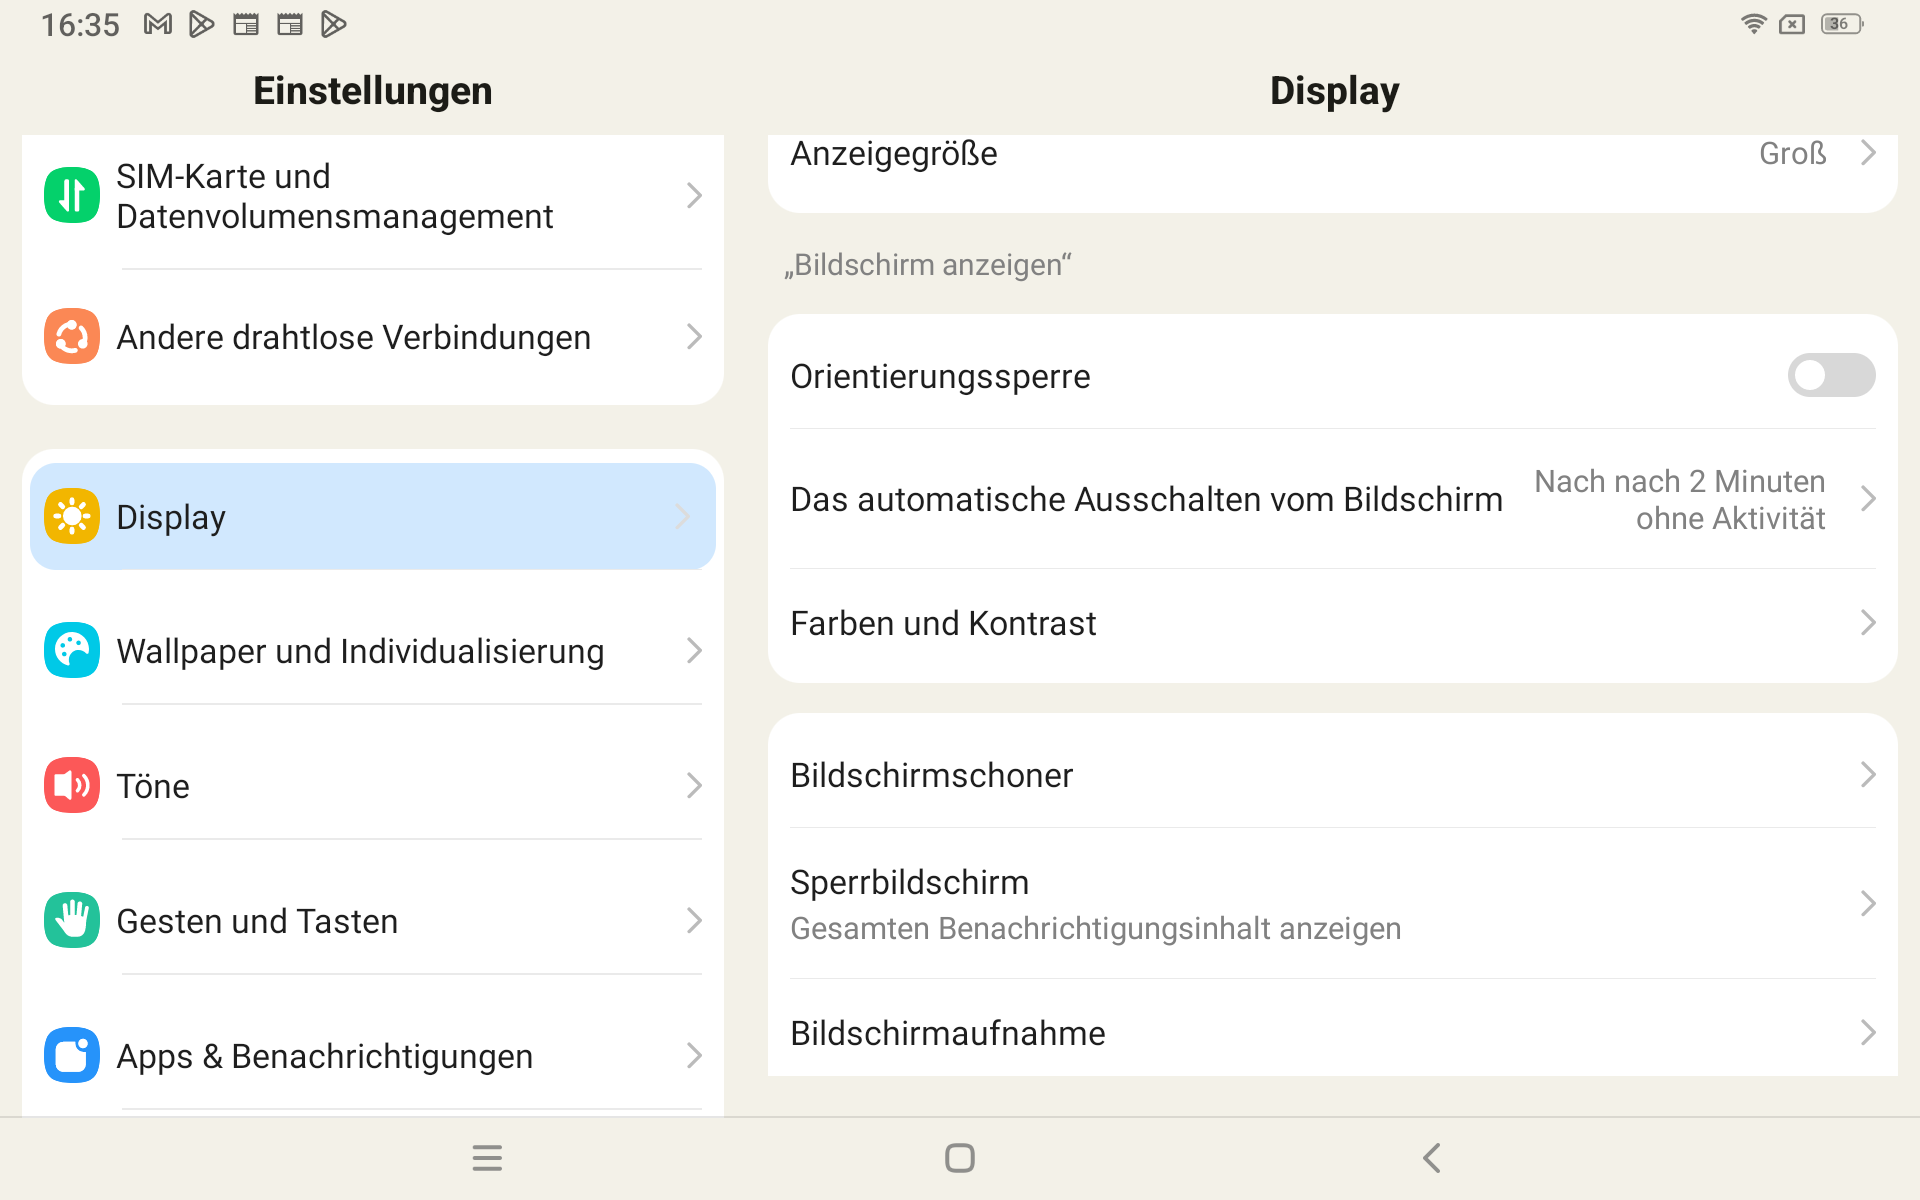Tap the teal Wallpaper palette icon
The image size is (1920, 1200).
71,650
